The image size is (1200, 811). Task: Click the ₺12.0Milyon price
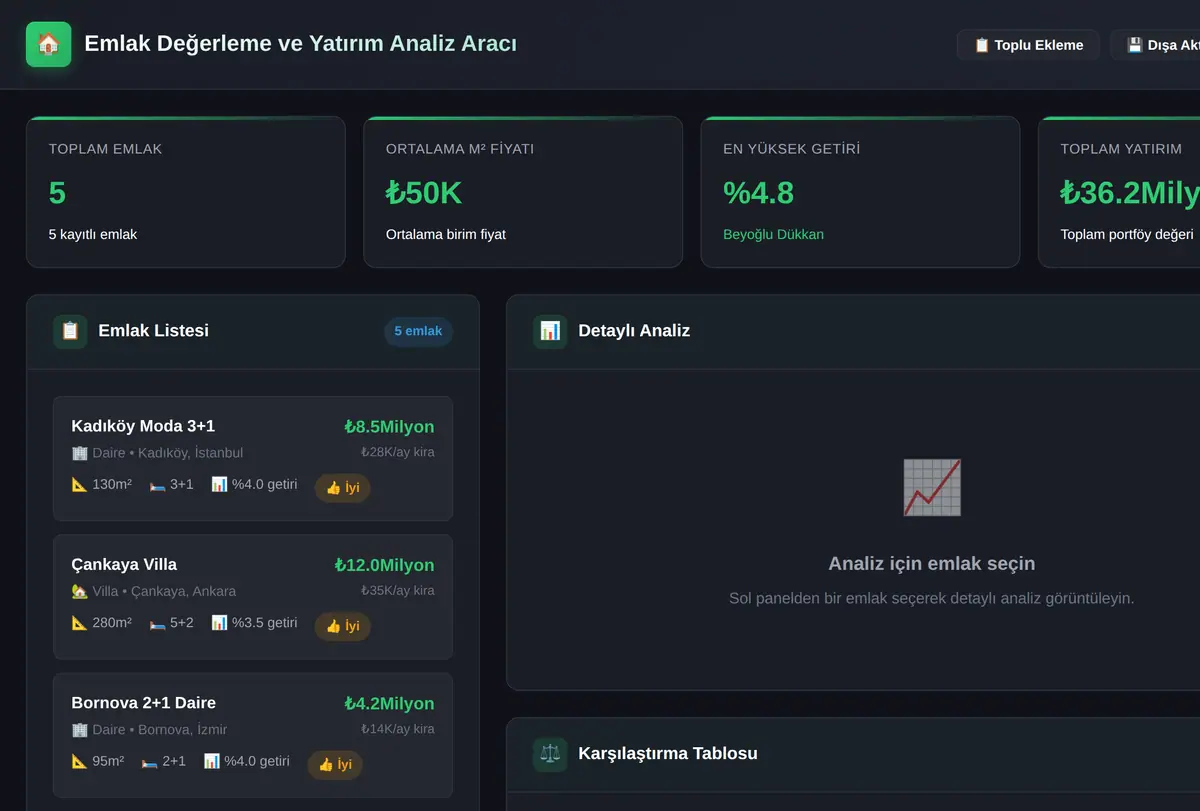coord(385,565)
